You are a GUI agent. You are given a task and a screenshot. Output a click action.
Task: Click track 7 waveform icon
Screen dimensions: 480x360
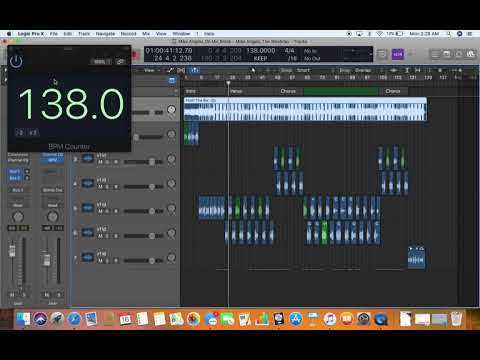point(88,257)
